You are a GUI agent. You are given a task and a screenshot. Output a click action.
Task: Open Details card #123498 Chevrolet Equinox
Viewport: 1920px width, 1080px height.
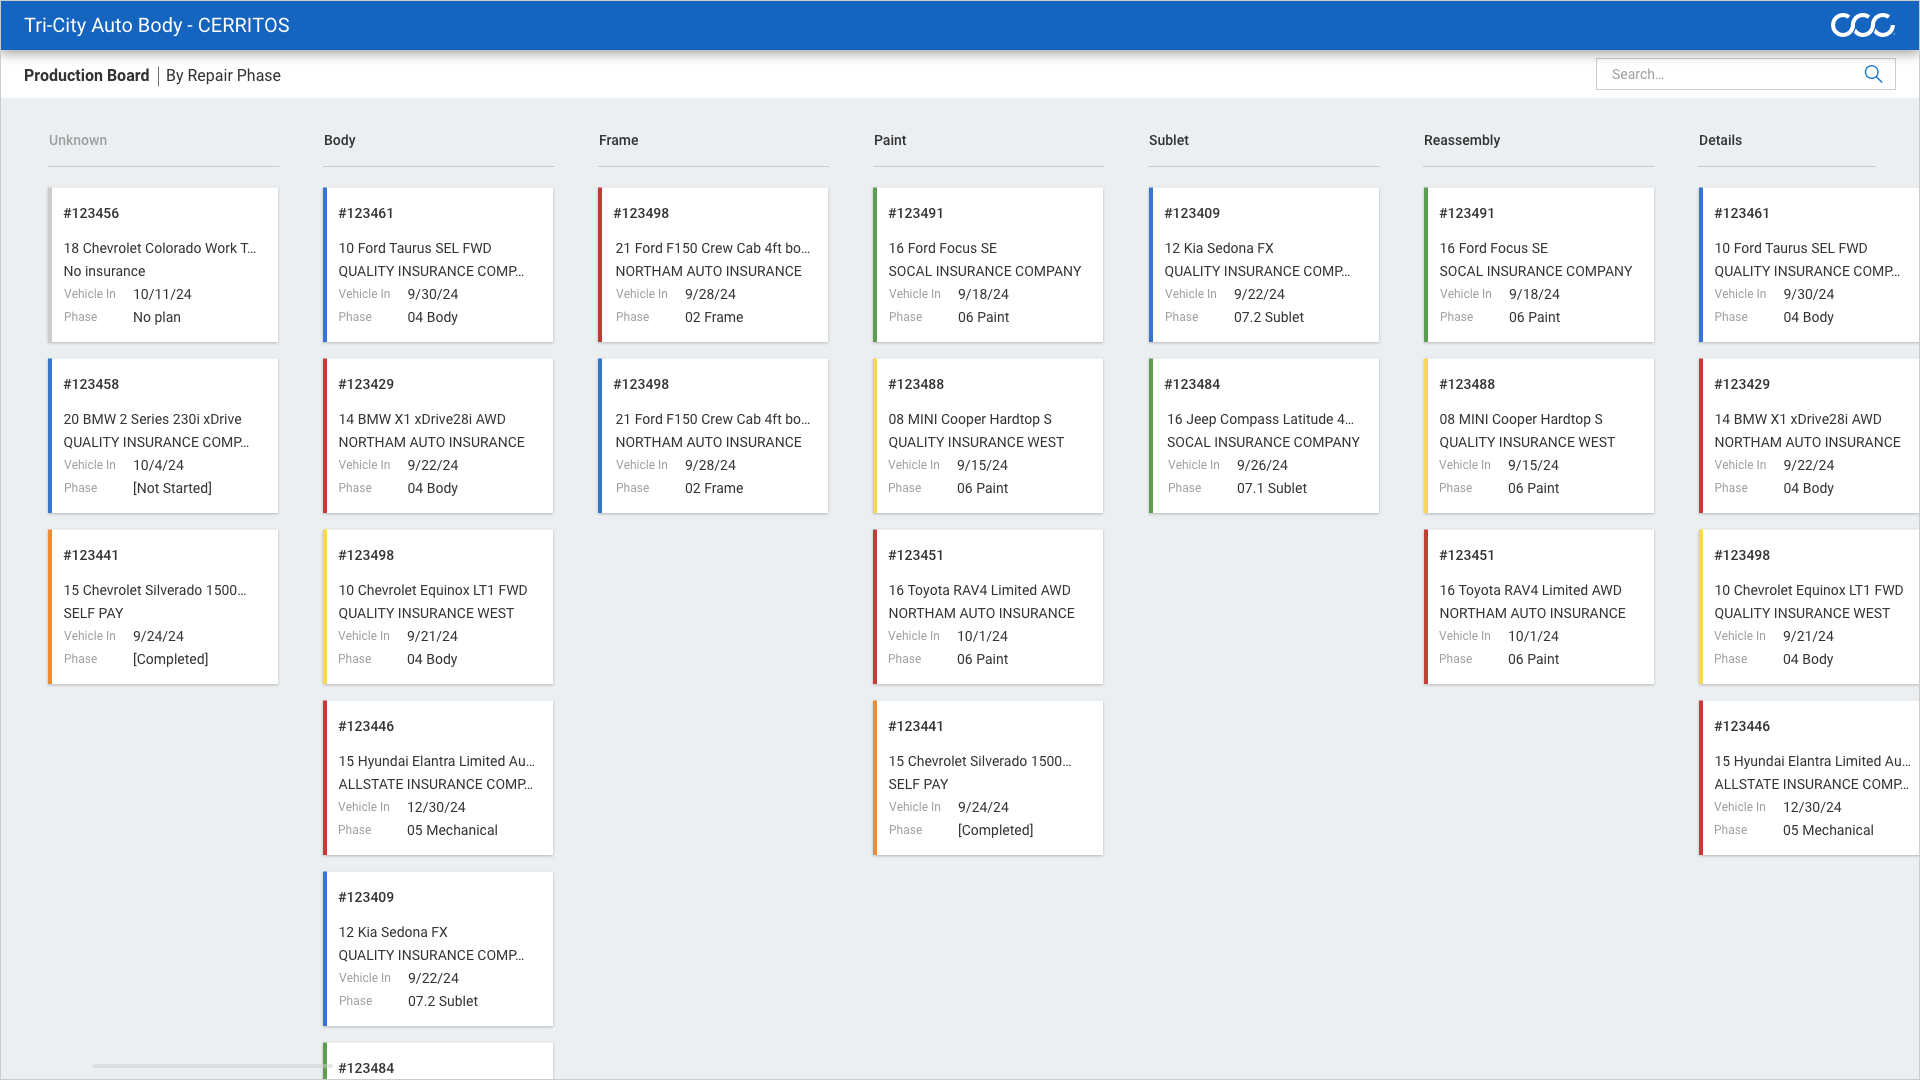1809,607
